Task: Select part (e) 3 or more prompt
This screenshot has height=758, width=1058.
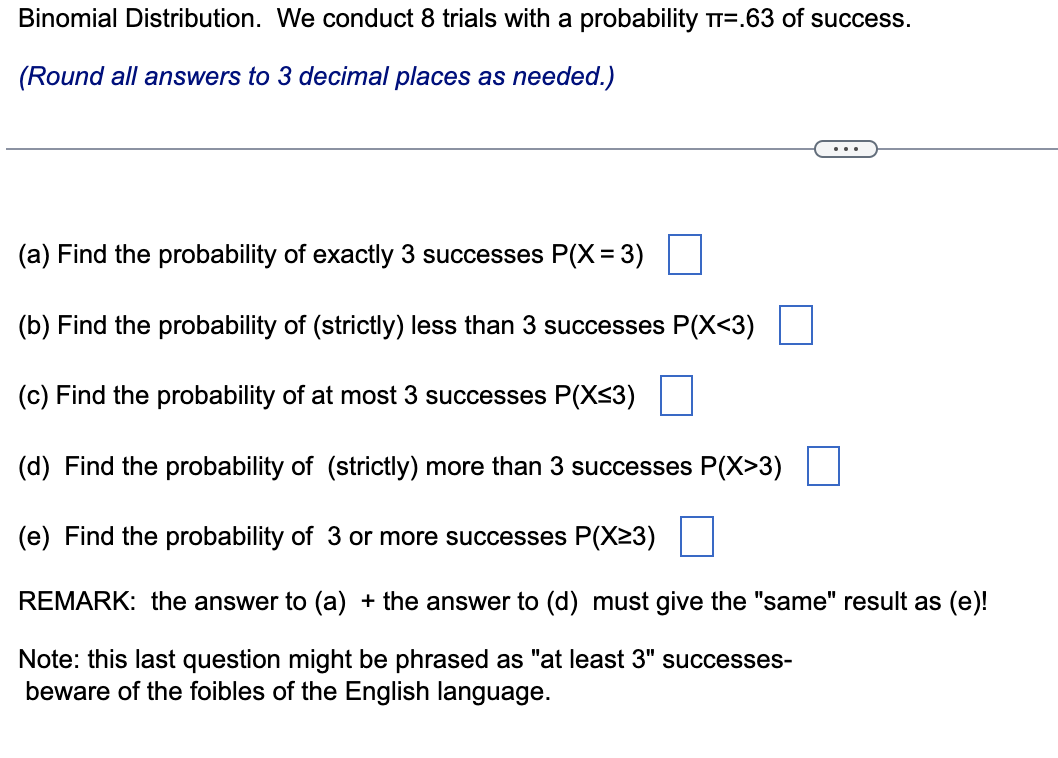Action: 340,537
